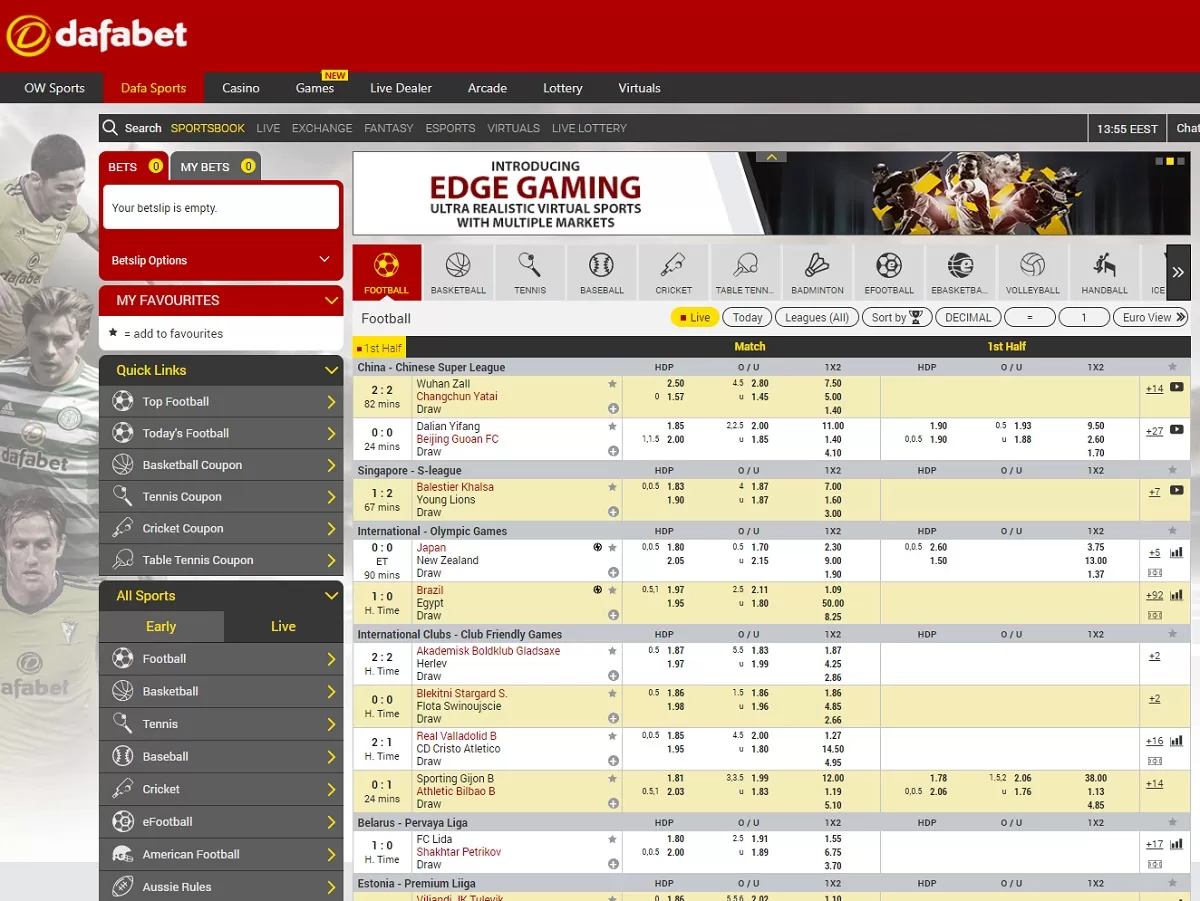Click the plus icon for Balestier Khalsa match
Image resolution: width=1200 pixels, height=901 pixels.
coord(613,512)
